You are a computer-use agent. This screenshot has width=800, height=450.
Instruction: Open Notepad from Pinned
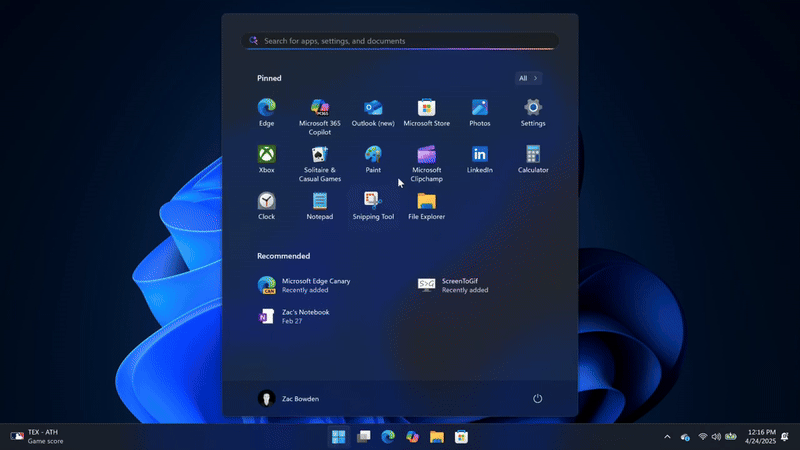[x=319, y=206]
